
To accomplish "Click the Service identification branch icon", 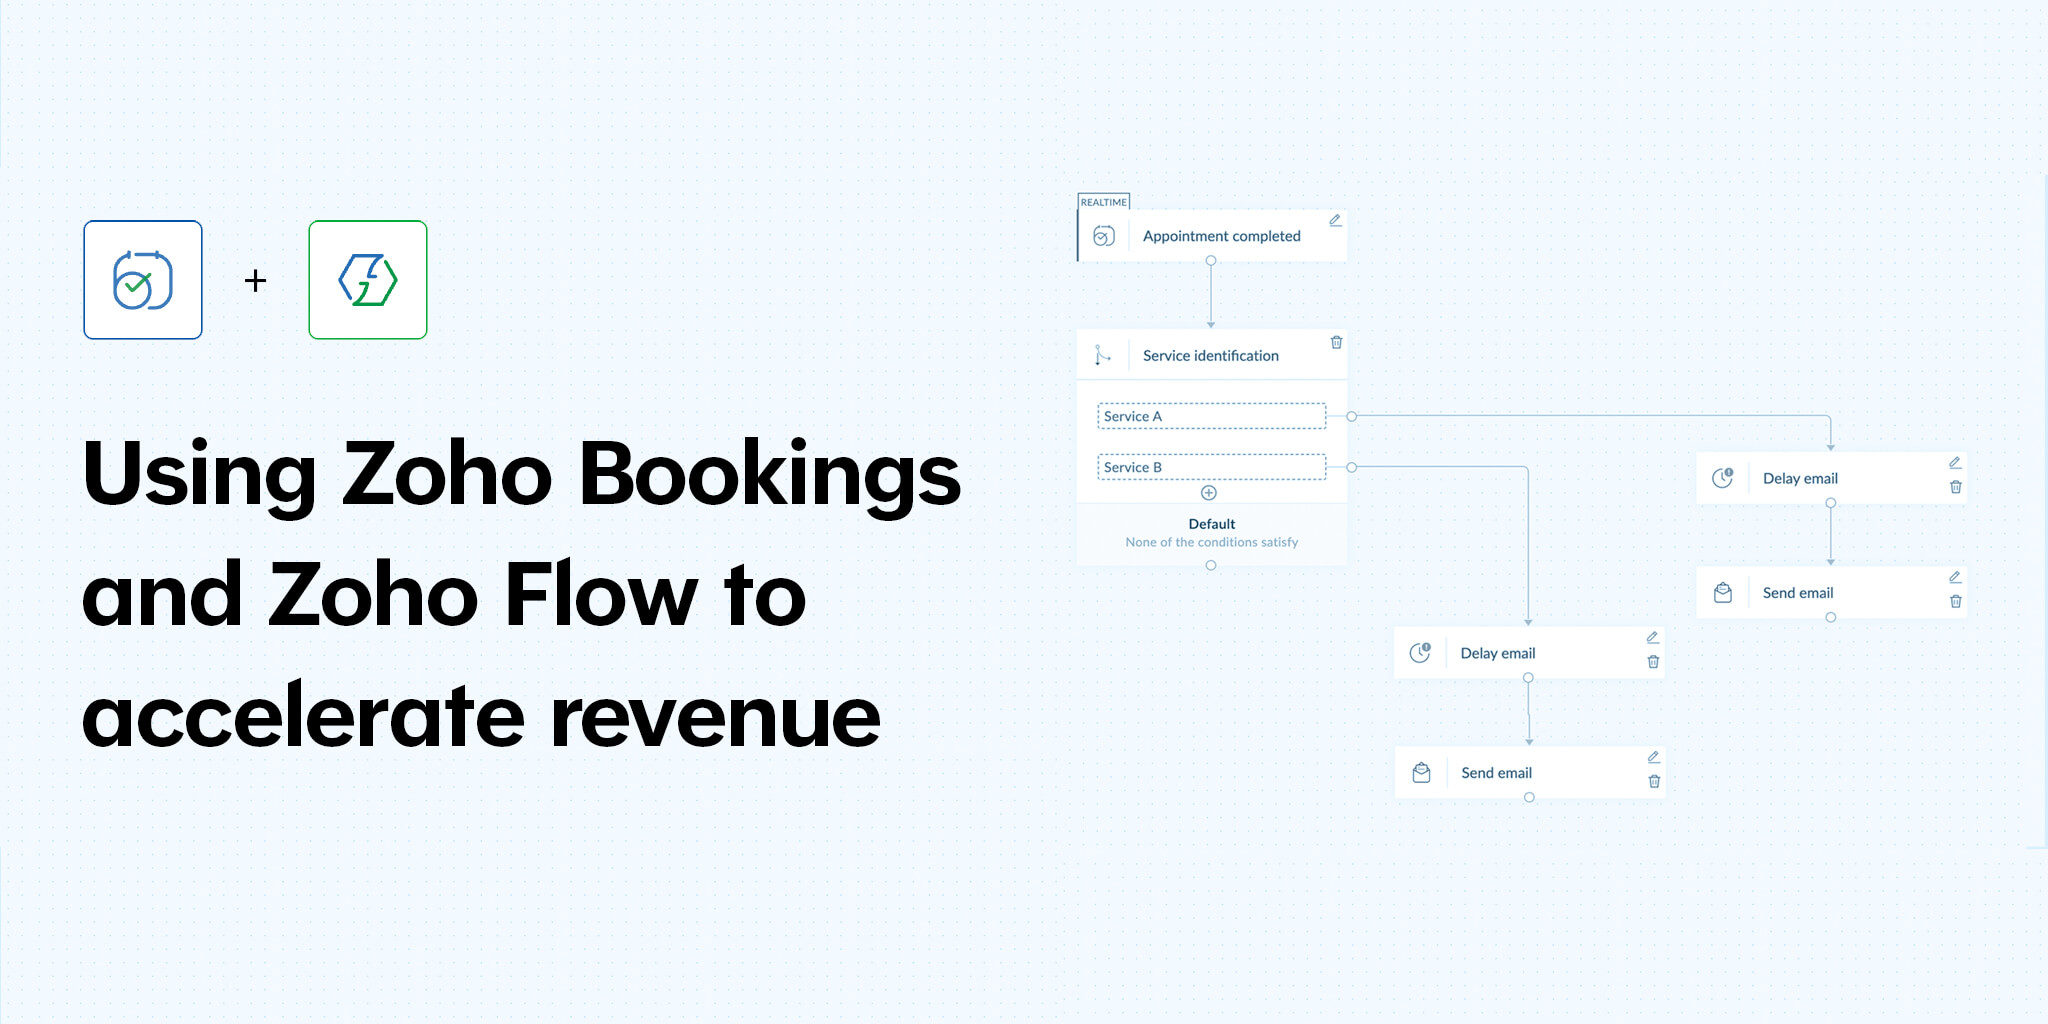I will click(1103, 355).
